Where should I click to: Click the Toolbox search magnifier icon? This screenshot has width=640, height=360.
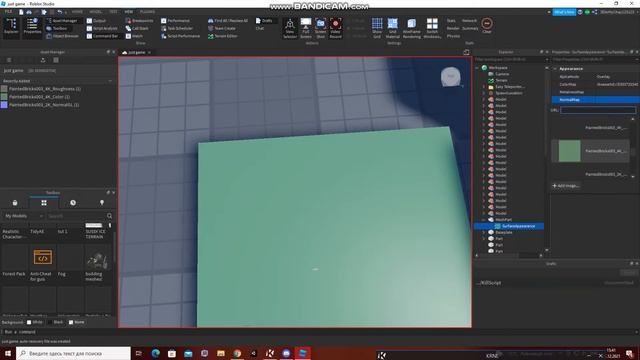tap(109, 216)
